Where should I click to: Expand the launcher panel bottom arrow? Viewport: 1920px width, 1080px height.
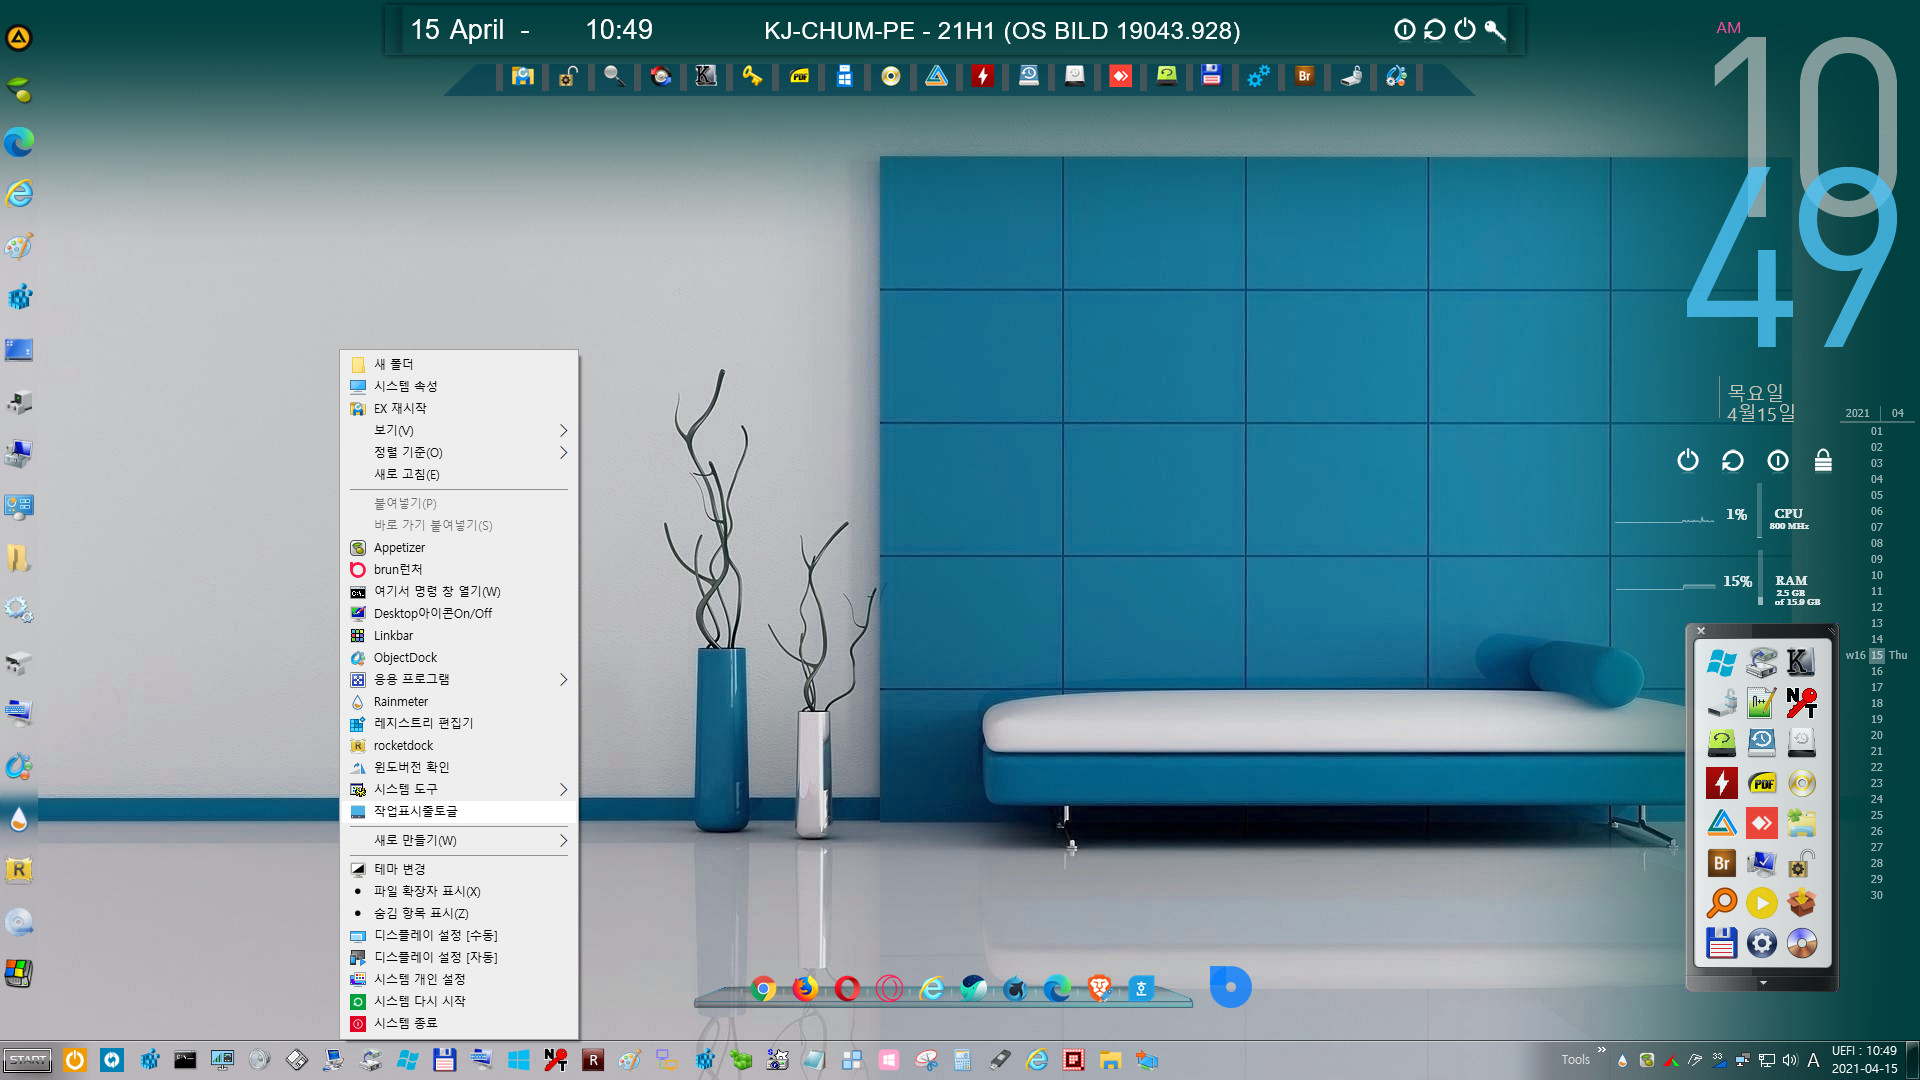click(1763, 983)
